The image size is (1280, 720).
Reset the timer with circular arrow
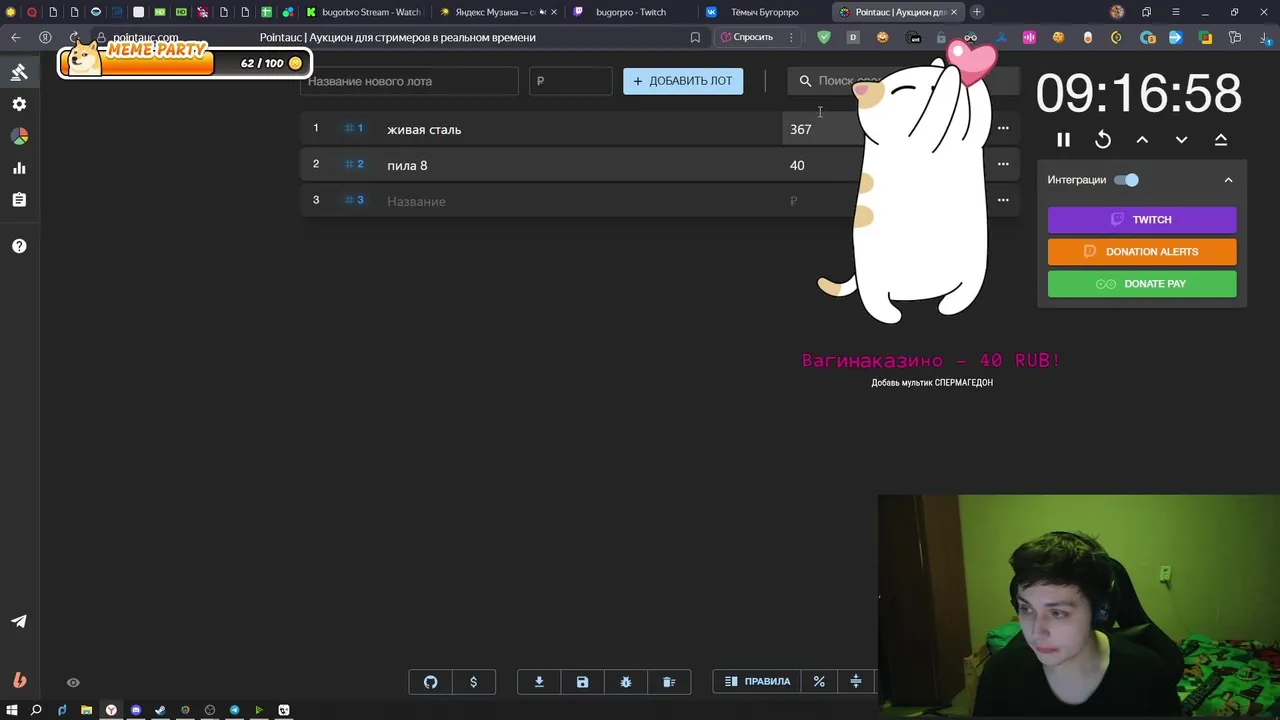[x=1103, y=140]
